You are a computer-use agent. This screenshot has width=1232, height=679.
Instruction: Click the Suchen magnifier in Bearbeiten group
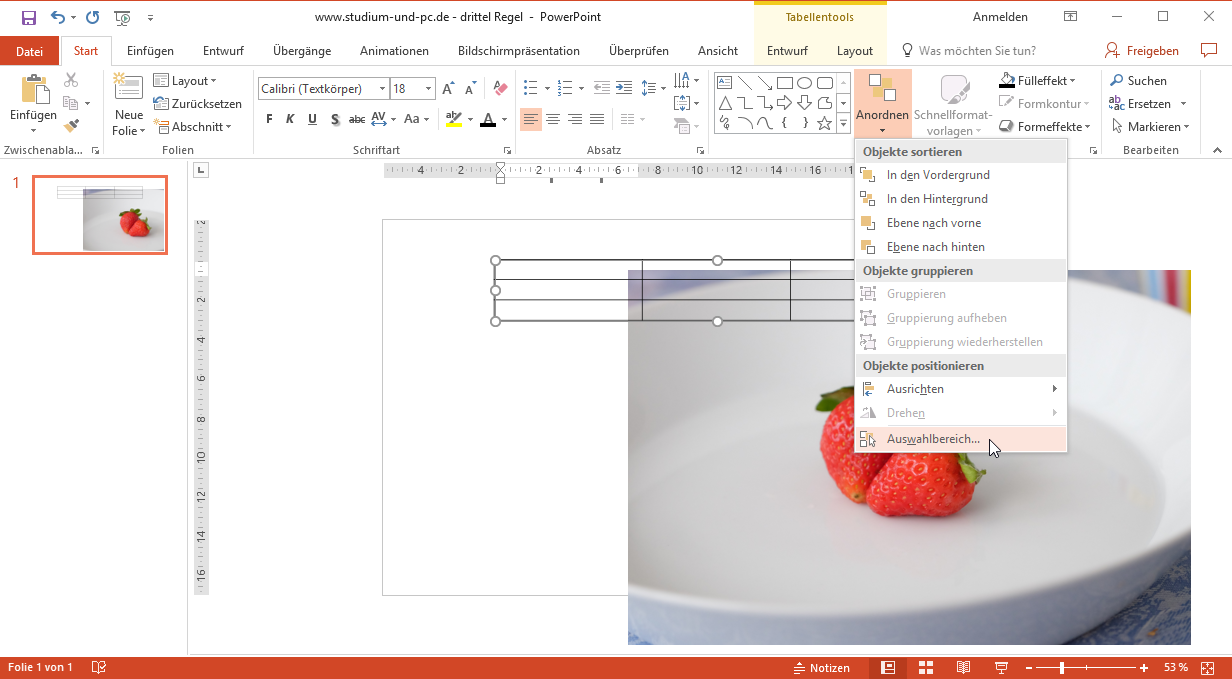(1118, 80)
